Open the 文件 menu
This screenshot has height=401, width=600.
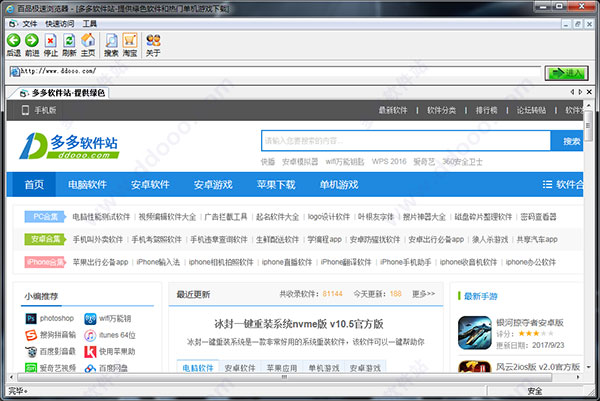[x=29, y=24]
